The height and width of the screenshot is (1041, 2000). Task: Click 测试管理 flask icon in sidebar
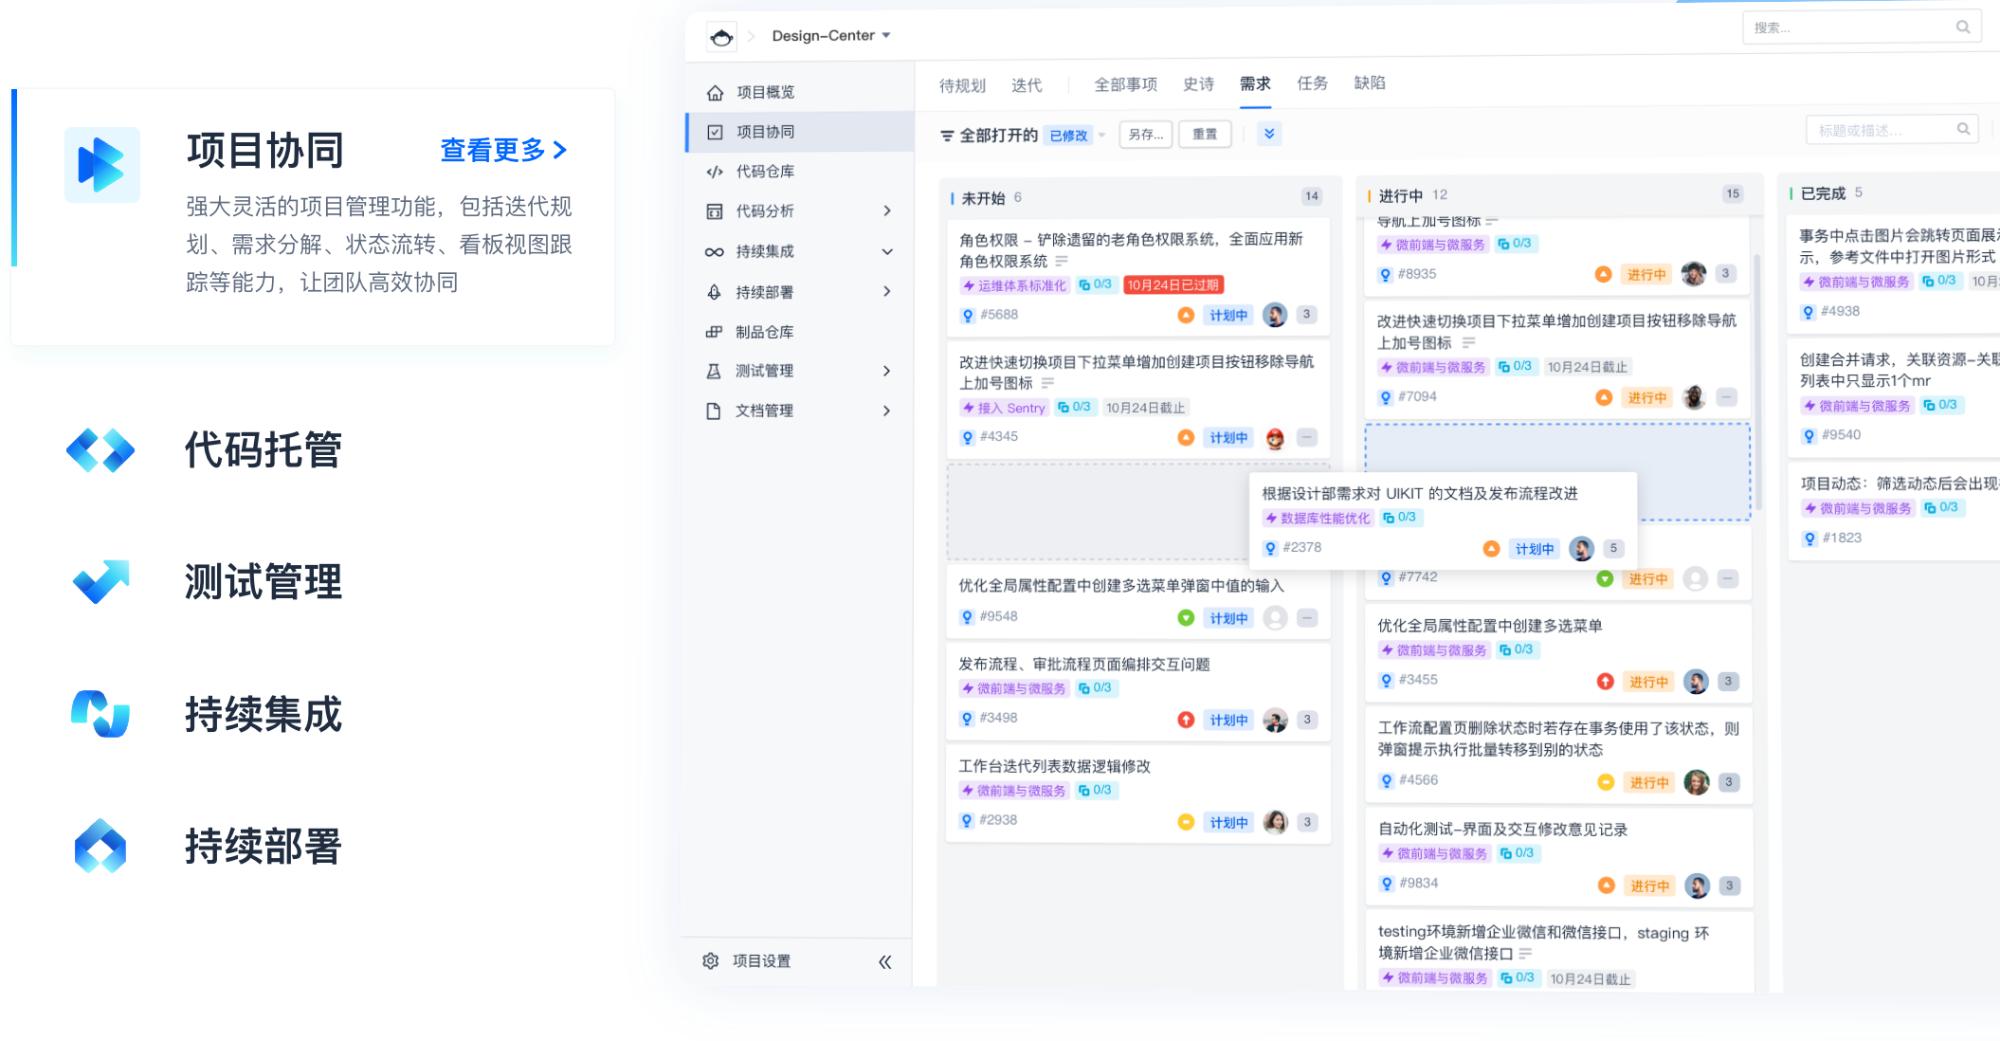tap(714, 371)
